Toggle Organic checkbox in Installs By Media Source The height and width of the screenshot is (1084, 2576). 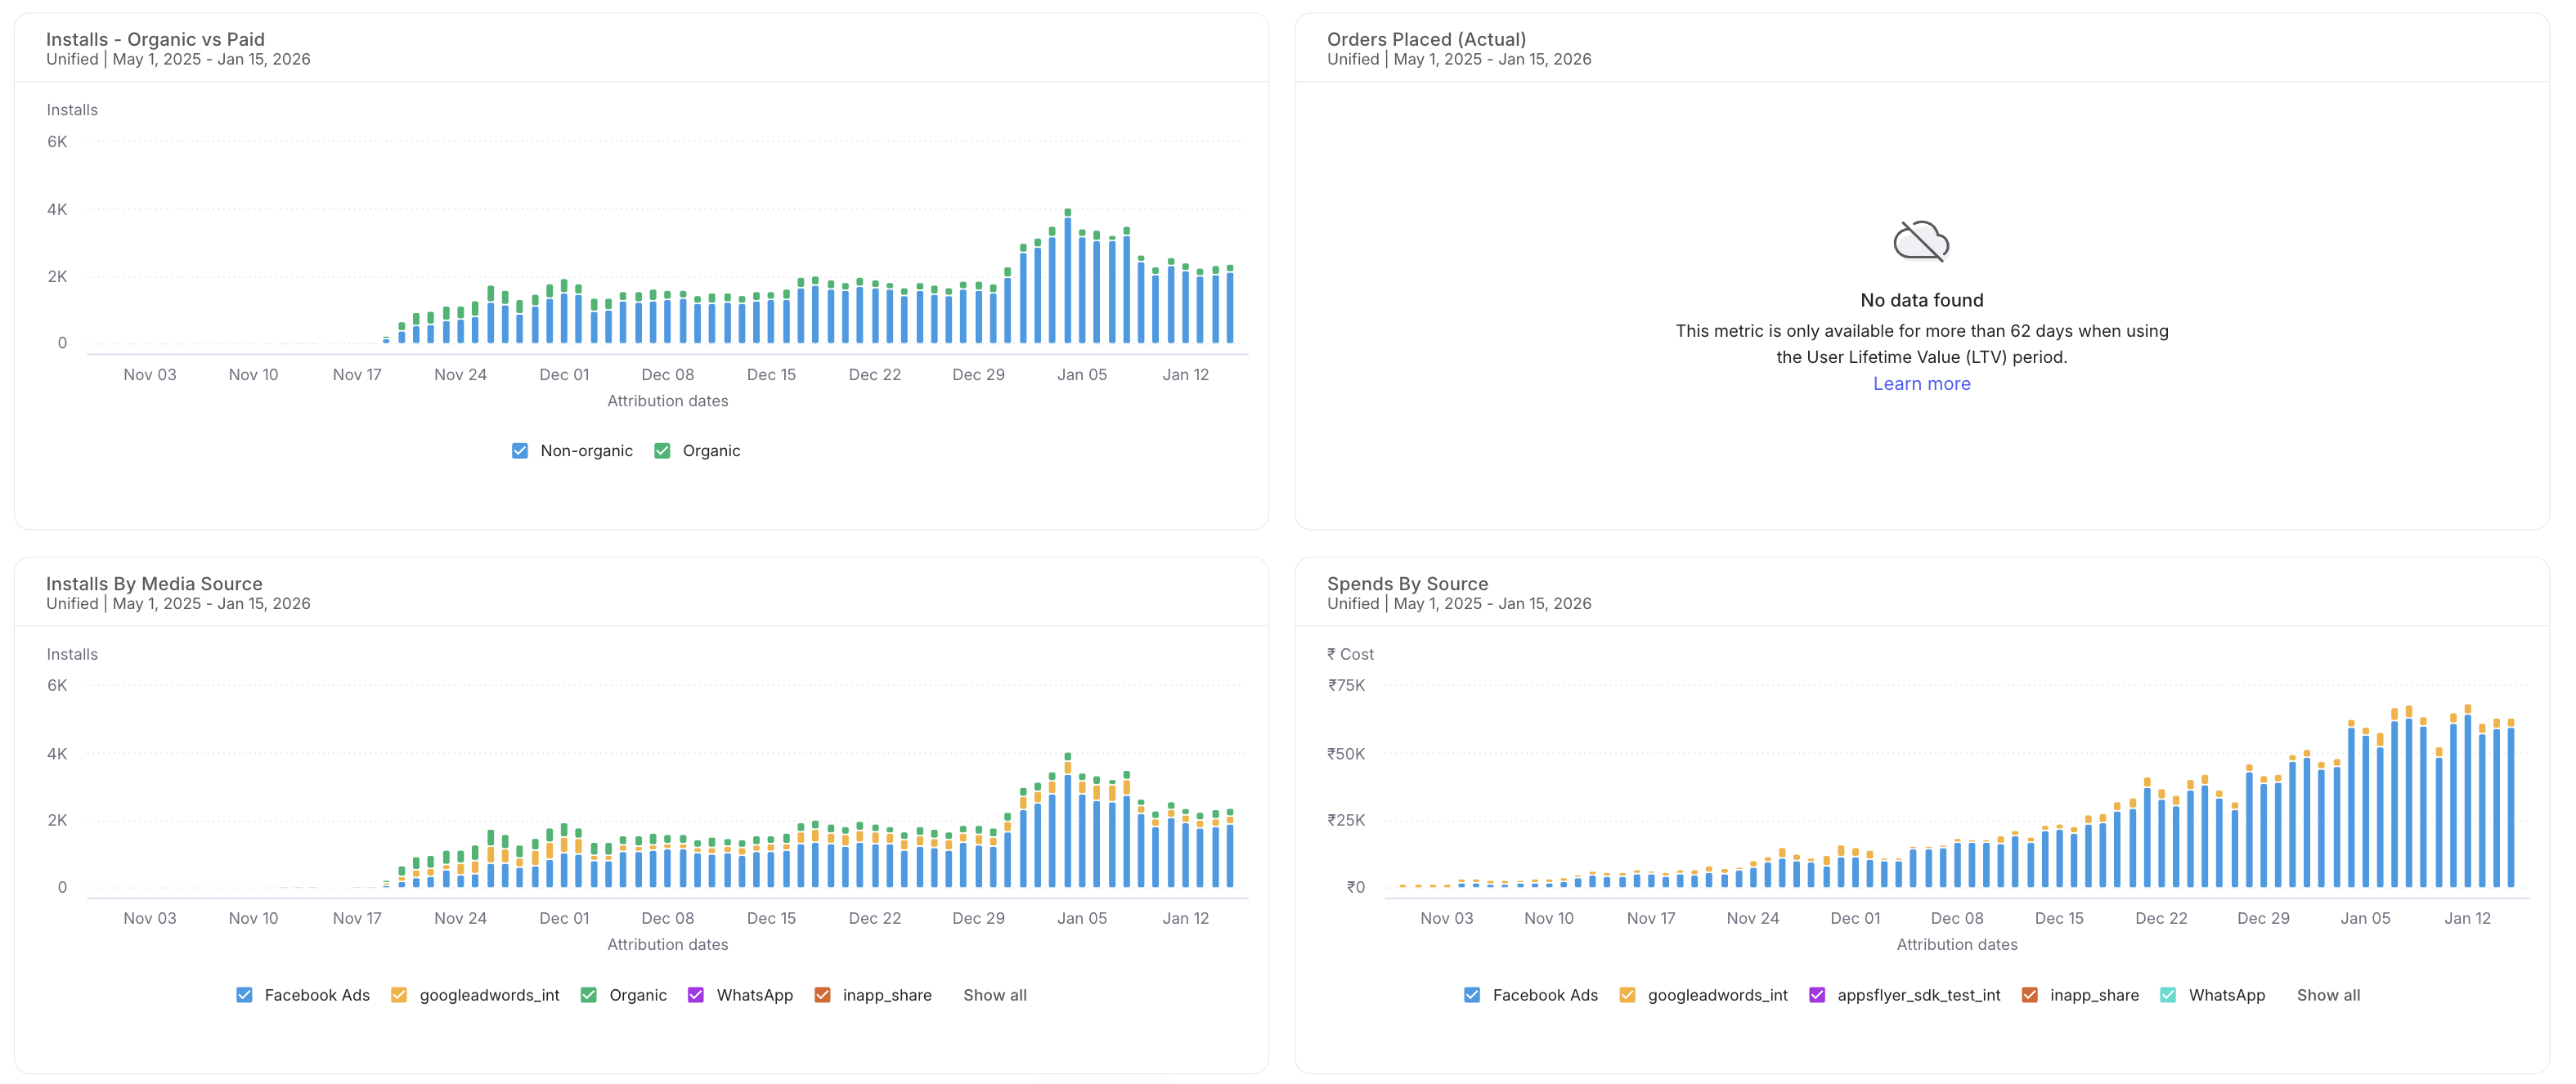(589, 995)
